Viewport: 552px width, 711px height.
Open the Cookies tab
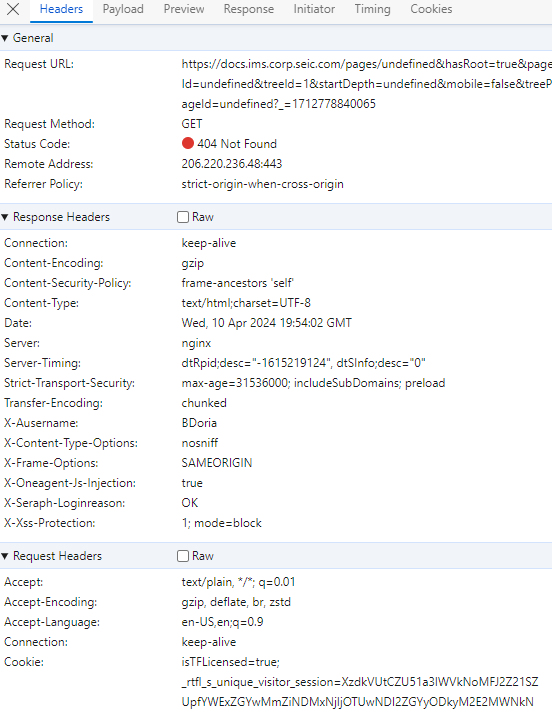coord(431,9)
